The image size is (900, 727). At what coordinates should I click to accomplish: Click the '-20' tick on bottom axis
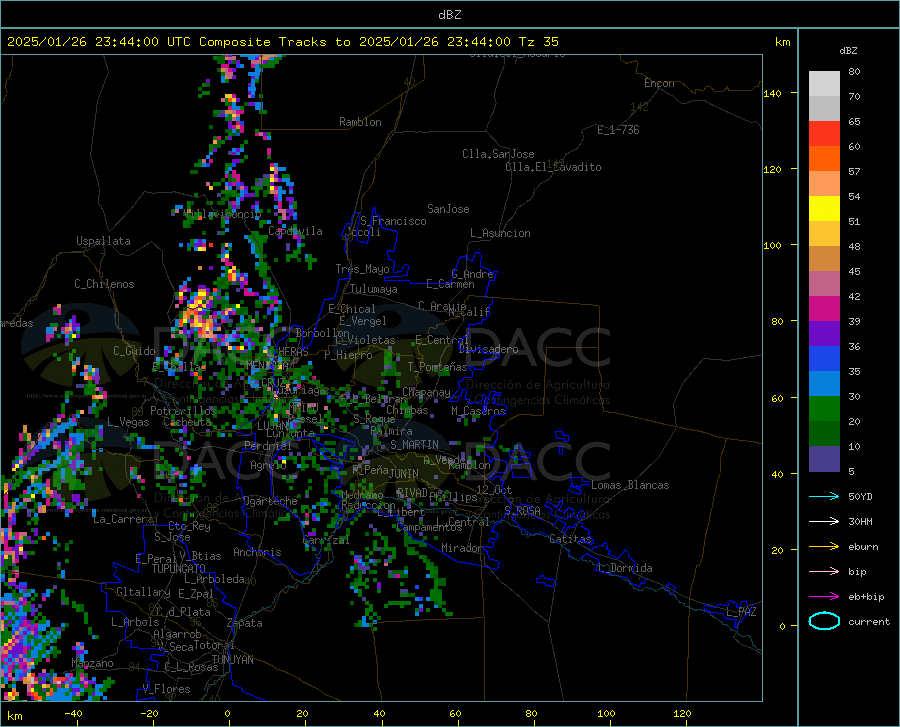(149, 713)
